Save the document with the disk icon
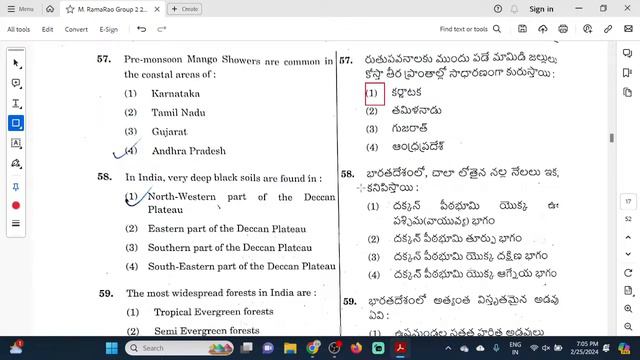Image resolution: width=640 pixels, height=360 pixels. click(x=522, y=29)
